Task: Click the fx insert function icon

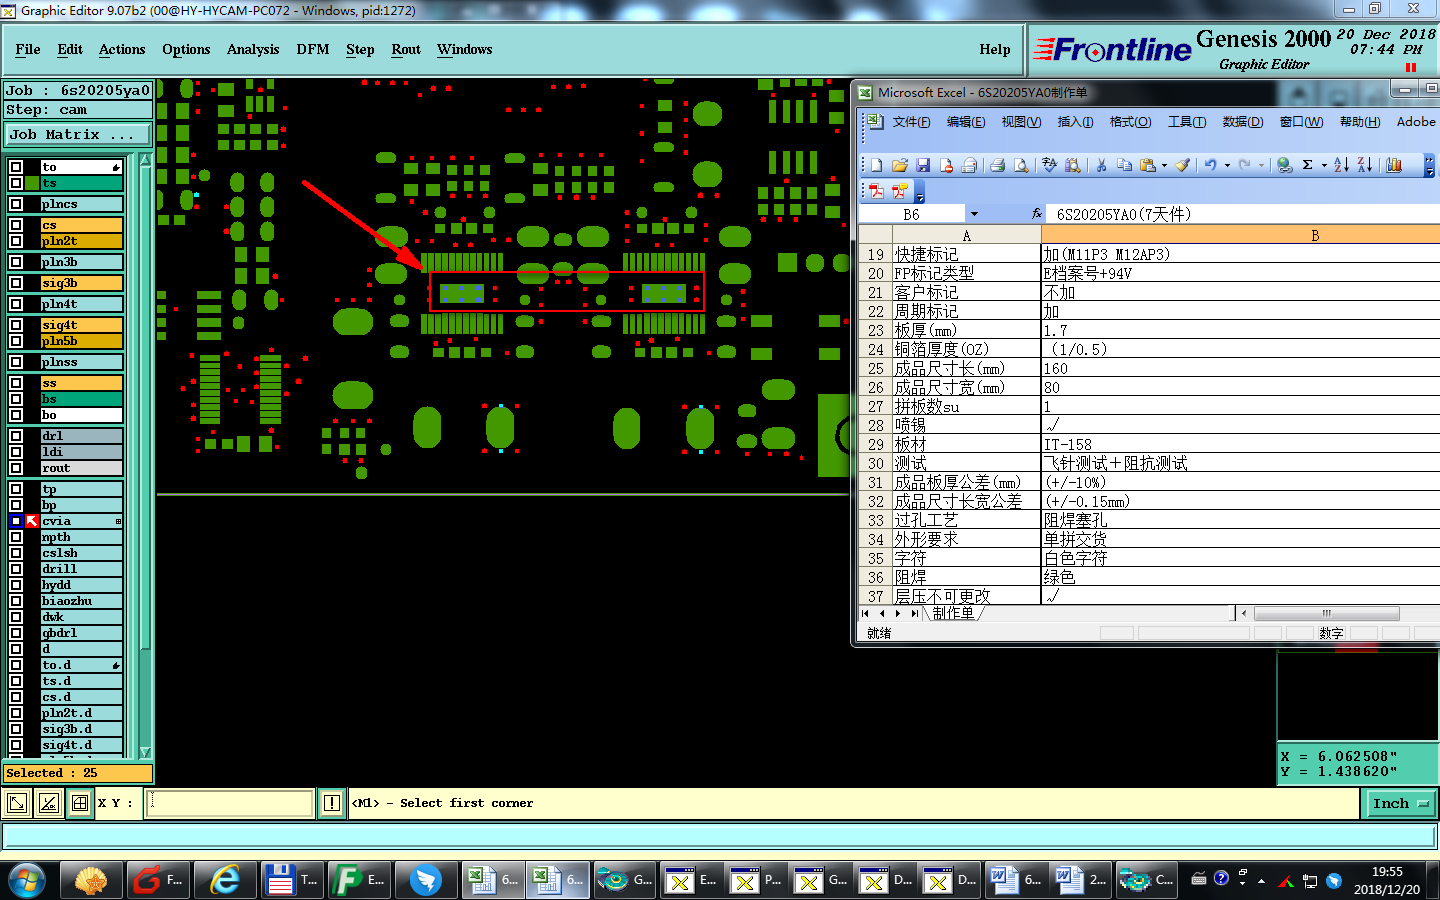Action: [x=1037, y=214]
